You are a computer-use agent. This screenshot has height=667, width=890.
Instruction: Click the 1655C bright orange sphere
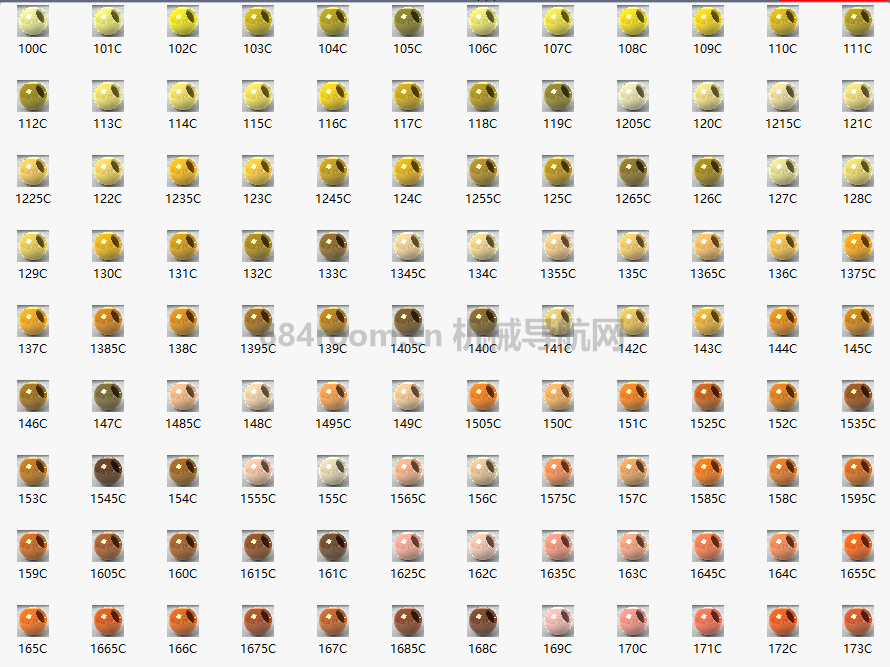tap(858, 546)
